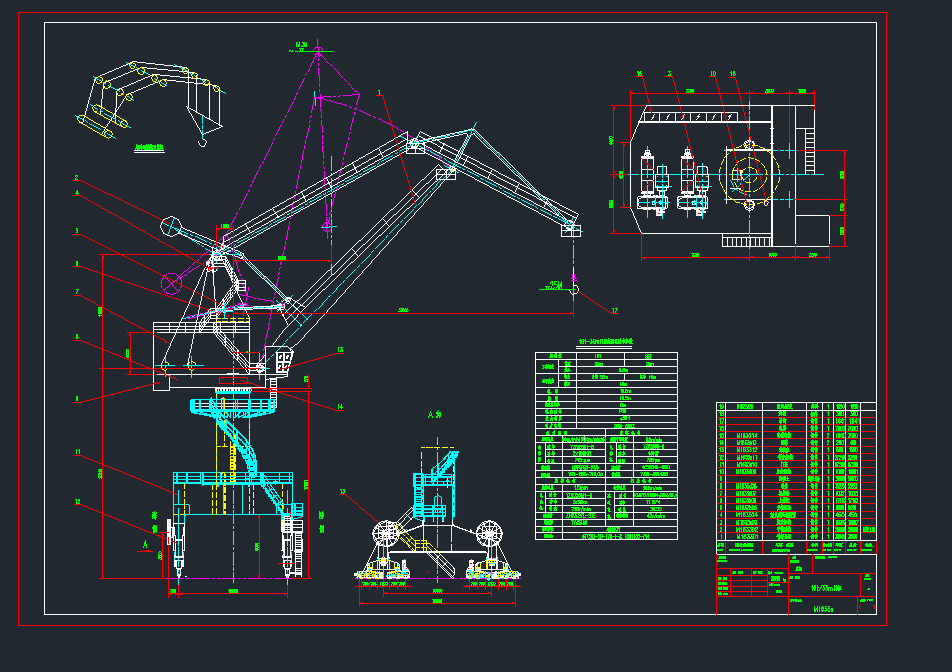
Task: Click callout number 12 near the bogie
Action: click(x=75, y=501)
